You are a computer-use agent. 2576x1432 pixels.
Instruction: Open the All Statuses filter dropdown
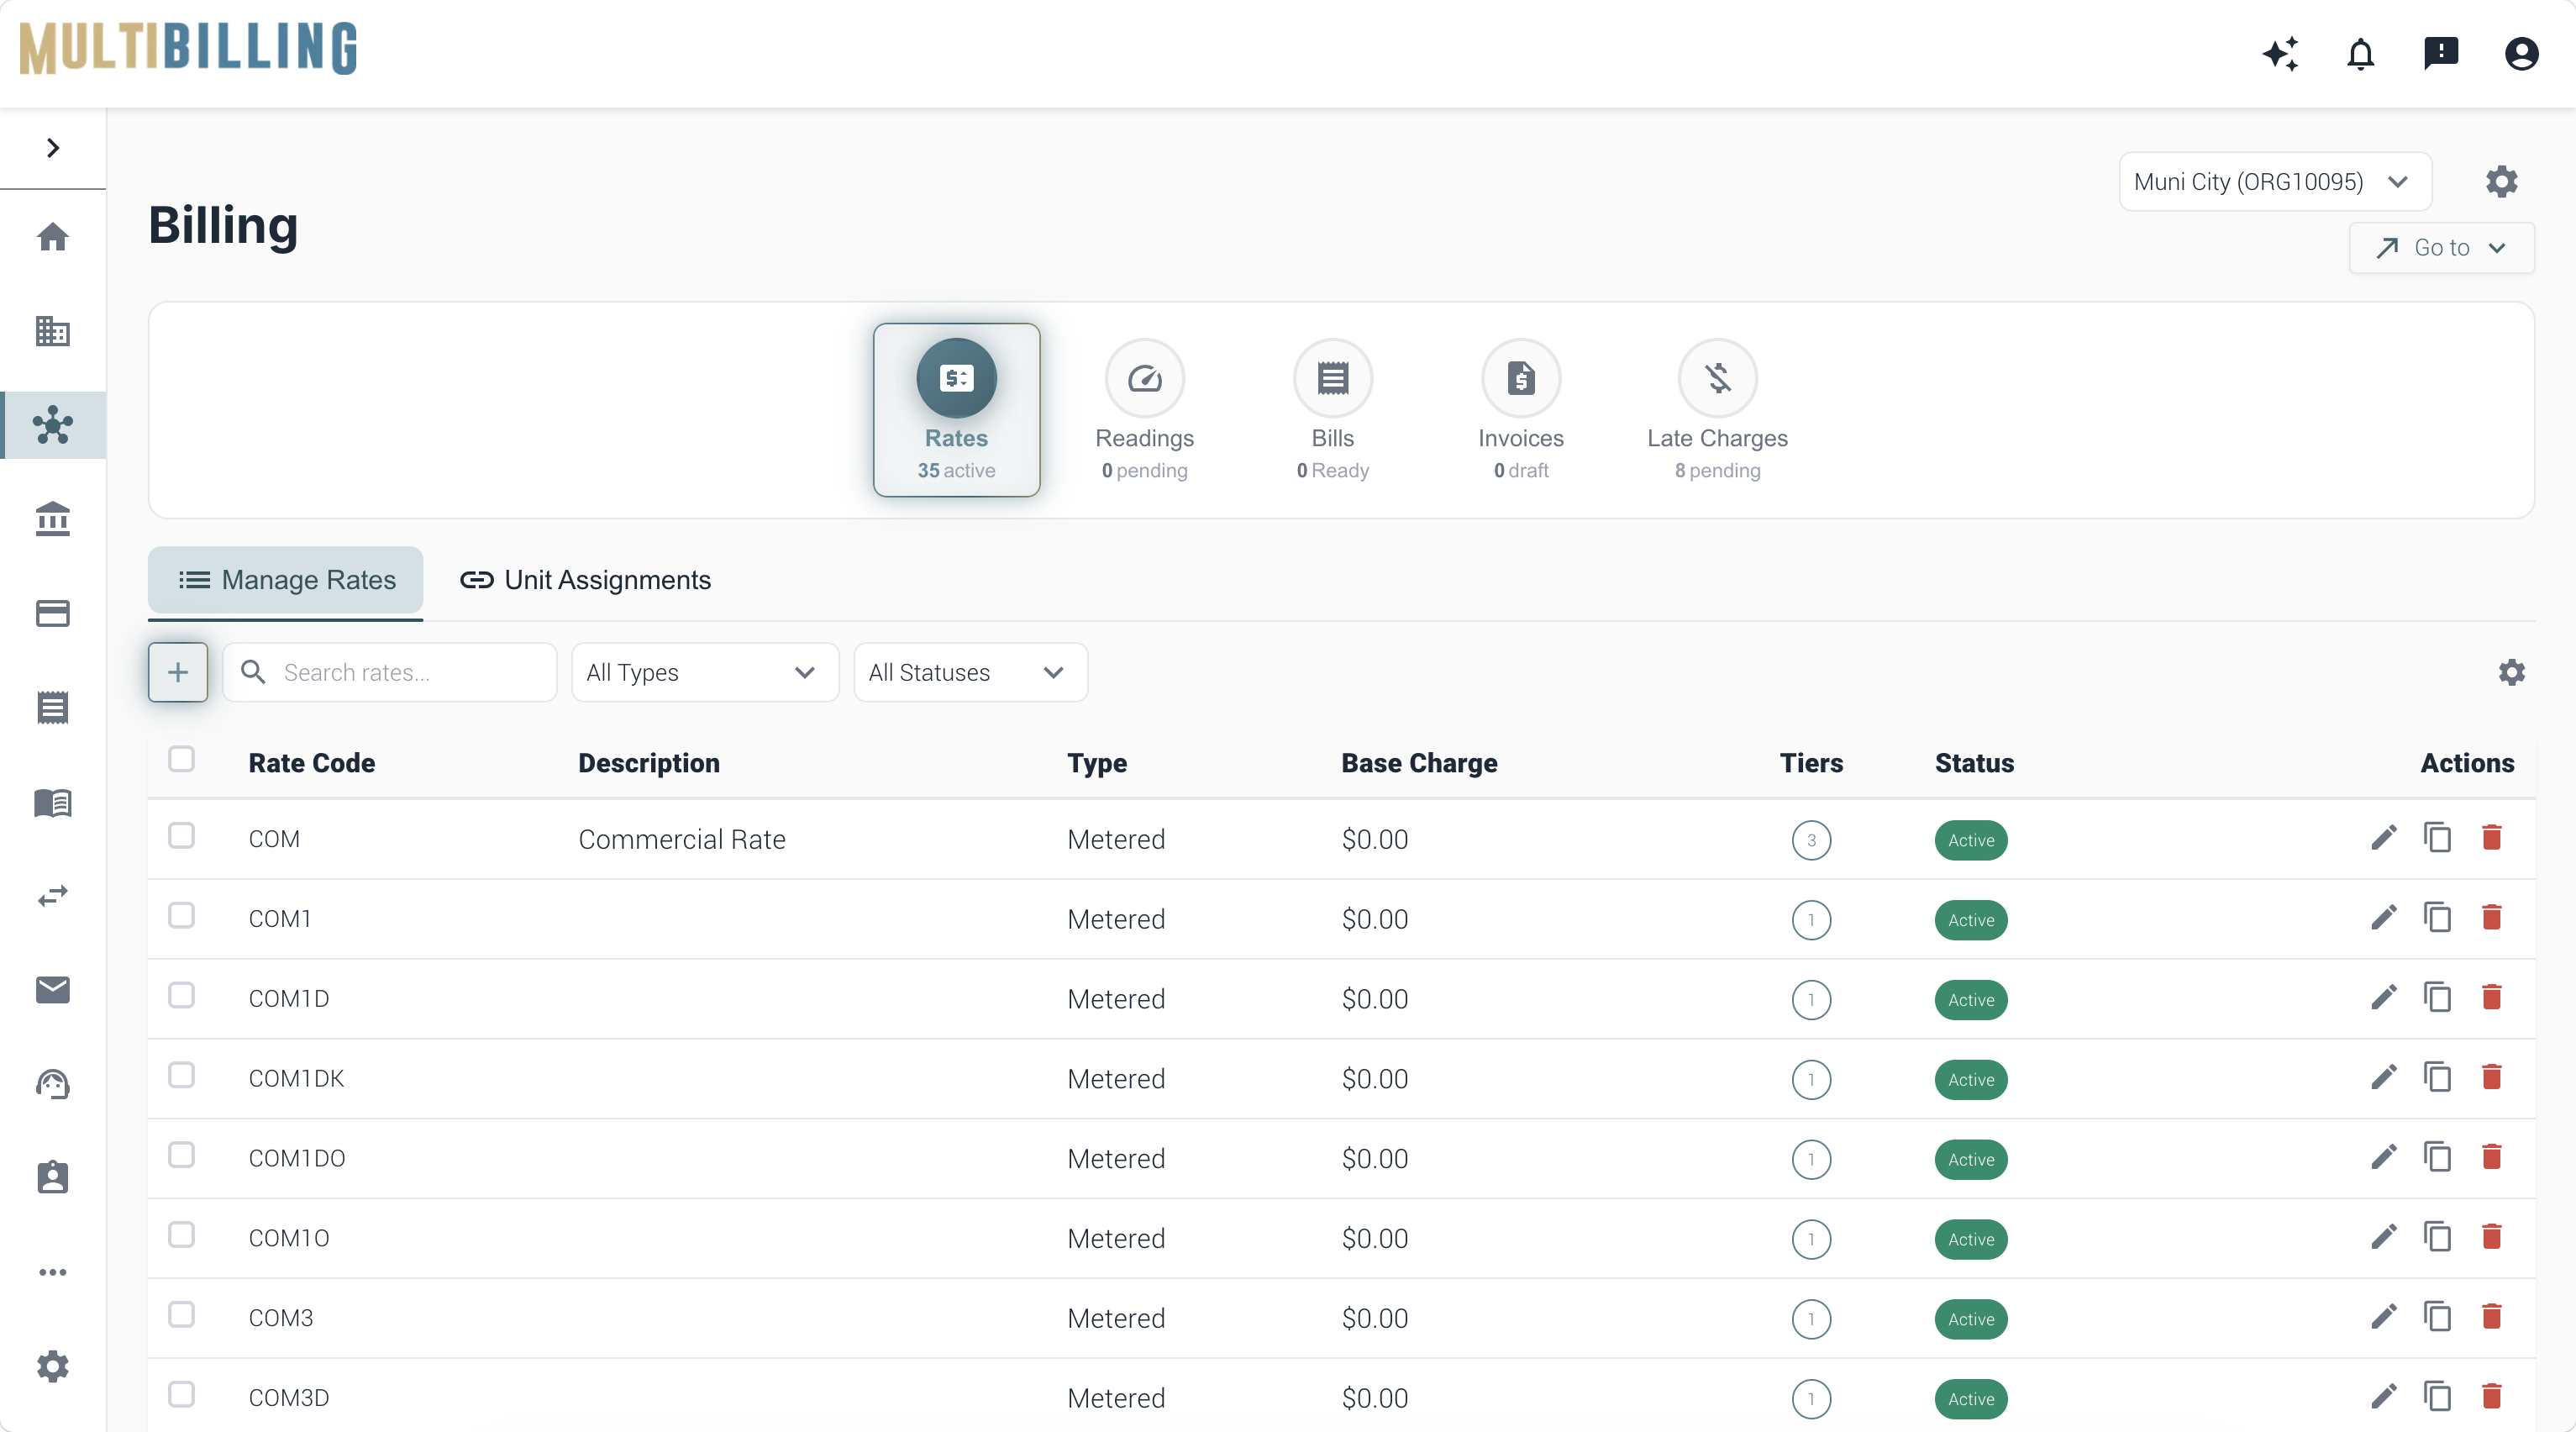970,673
